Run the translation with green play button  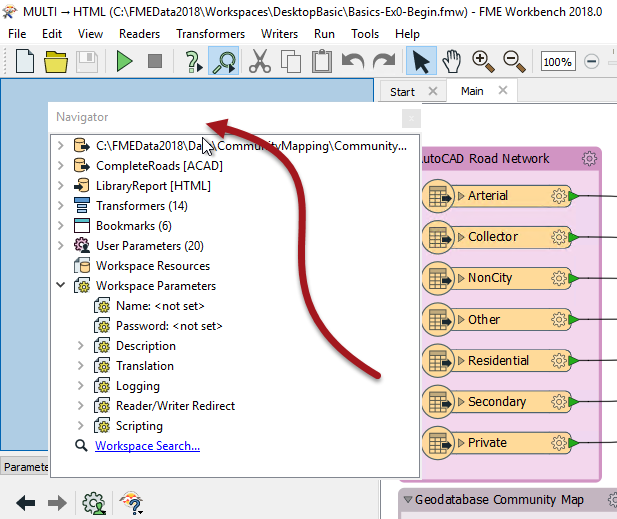pyautogui.click(x=124, y=61)
